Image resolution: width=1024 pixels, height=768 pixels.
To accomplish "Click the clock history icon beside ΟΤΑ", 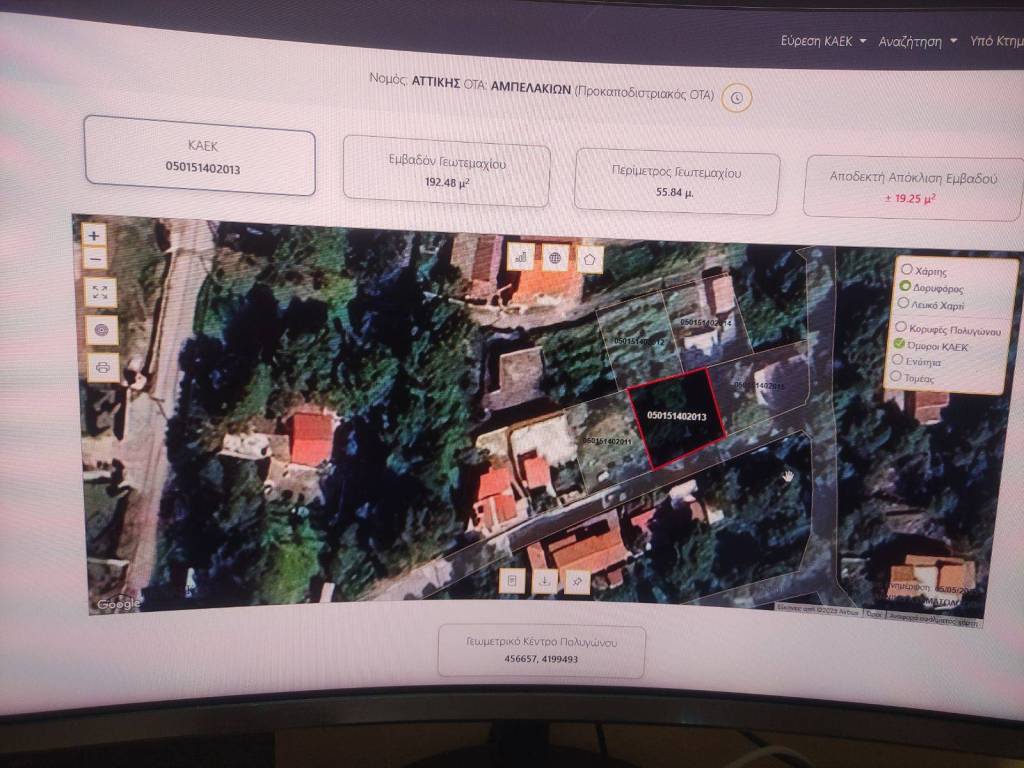I will 737,98.
